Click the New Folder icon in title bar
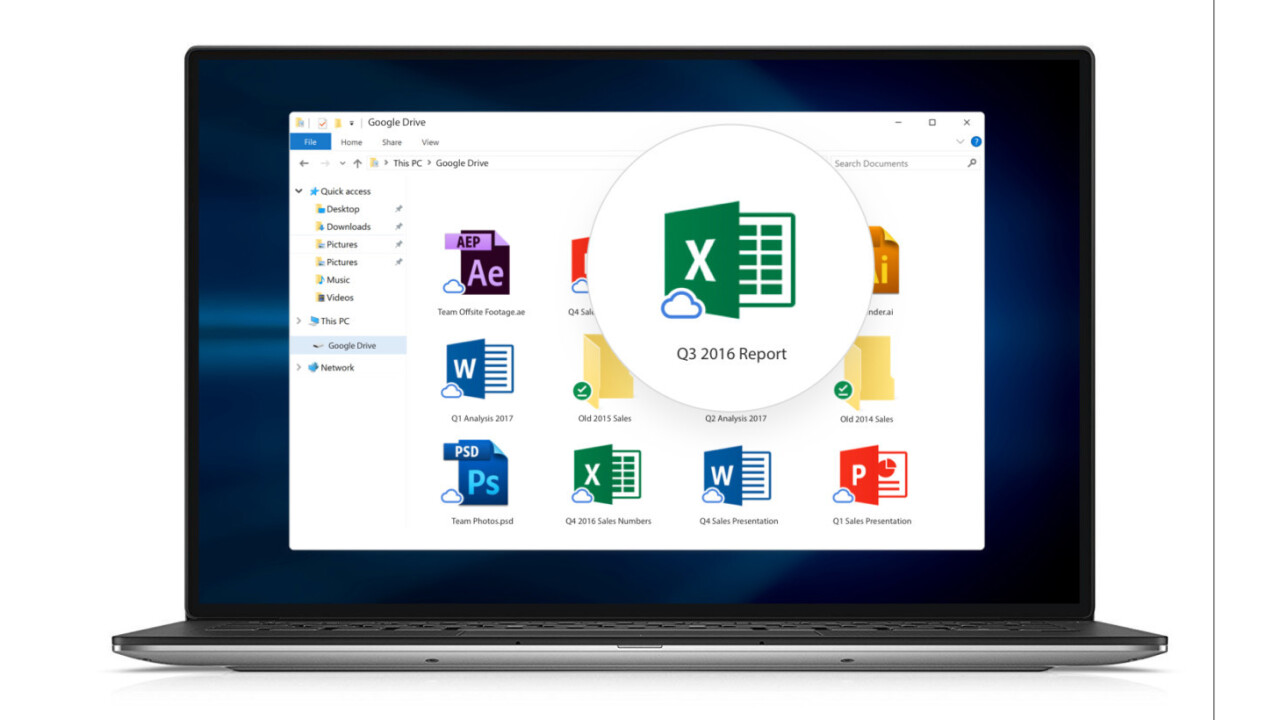 pos(338,123)
